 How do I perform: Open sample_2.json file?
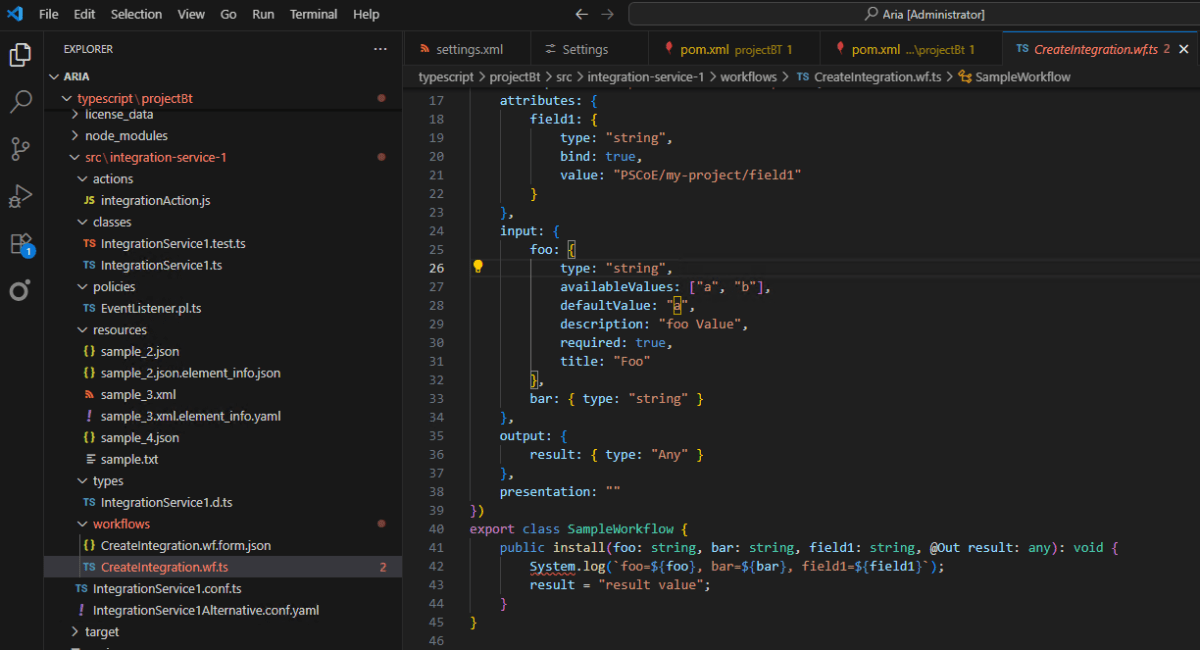pyautogui.click(x=140, y=352)
